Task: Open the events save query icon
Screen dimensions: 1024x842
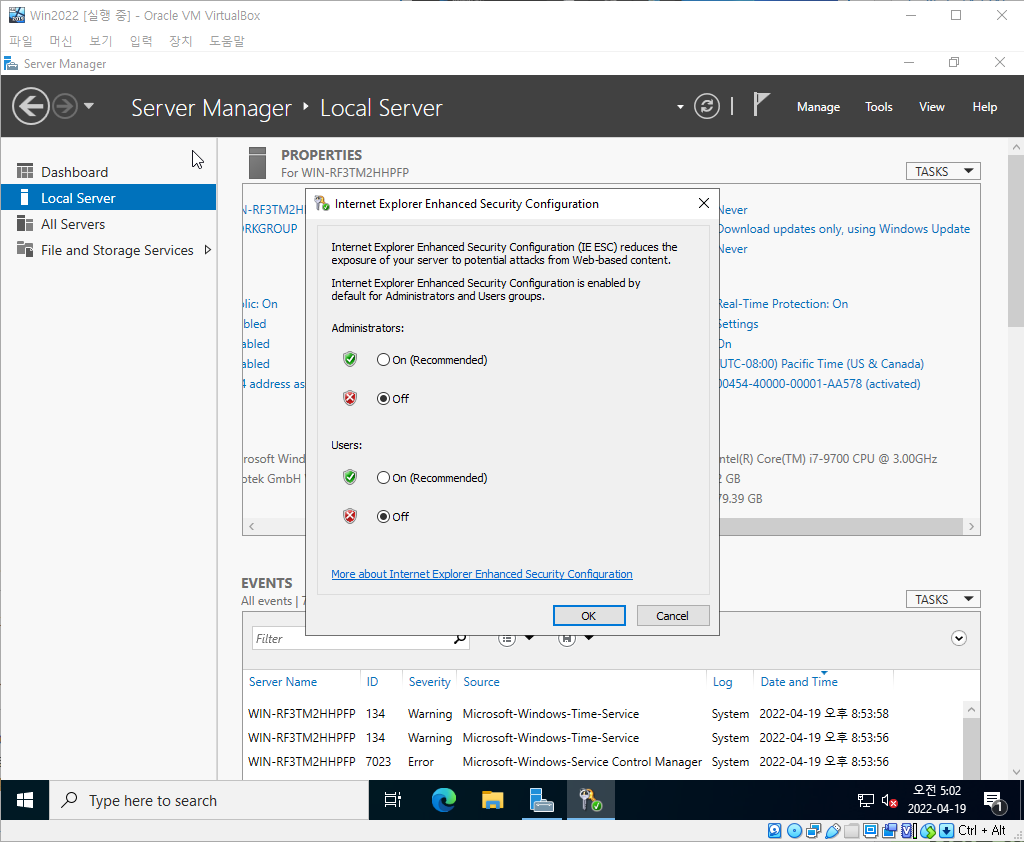Action: [566, 639]
